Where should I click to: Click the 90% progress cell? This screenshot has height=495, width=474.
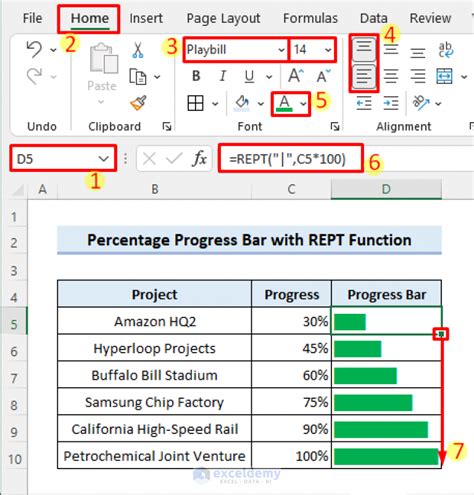click(292, 429)
